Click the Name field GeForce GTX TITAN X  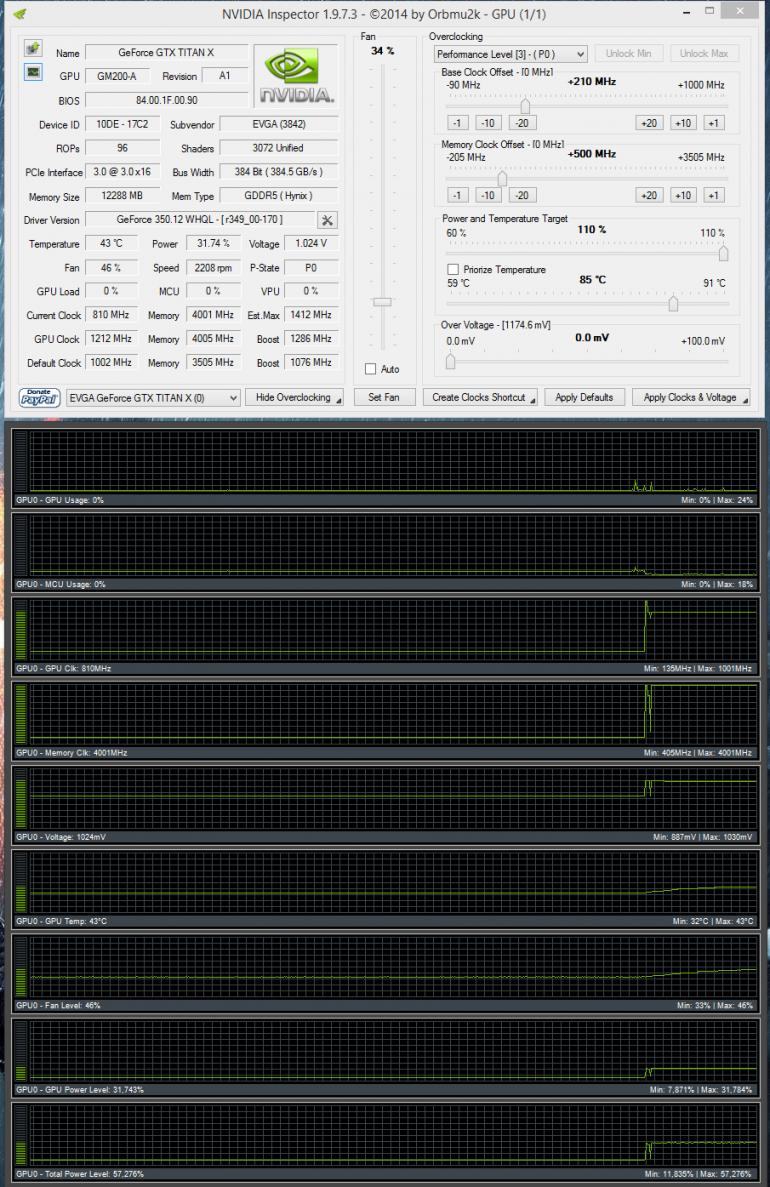167,52
